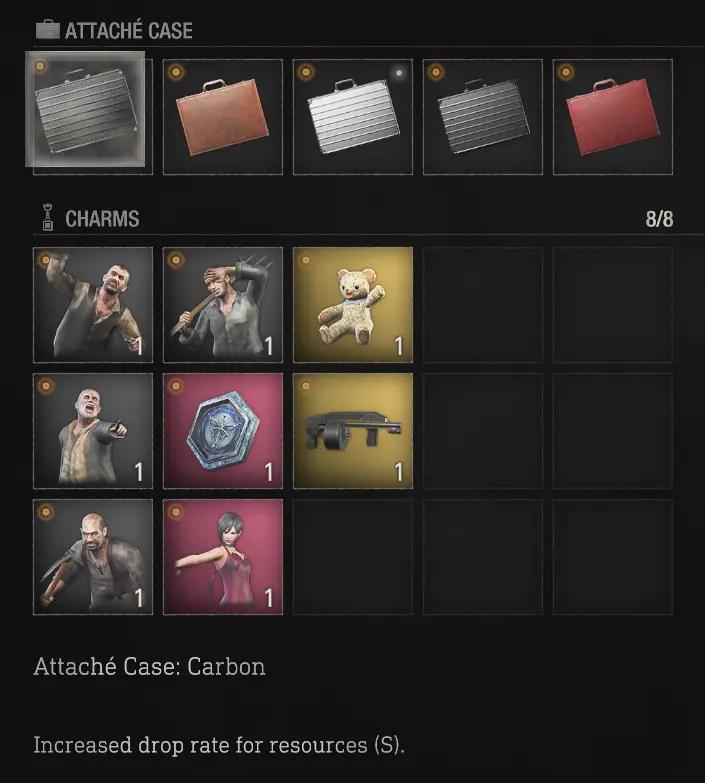
Task: Click the empty charm slot beside teddy bear
Action: (483, 305)
